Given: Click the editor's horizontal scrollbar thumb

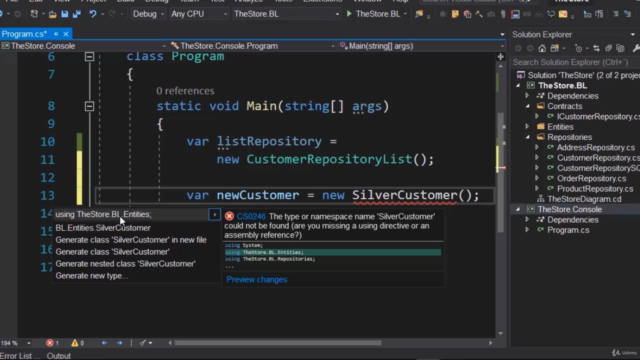Looking at the screenshot, I should click(278, 343).
